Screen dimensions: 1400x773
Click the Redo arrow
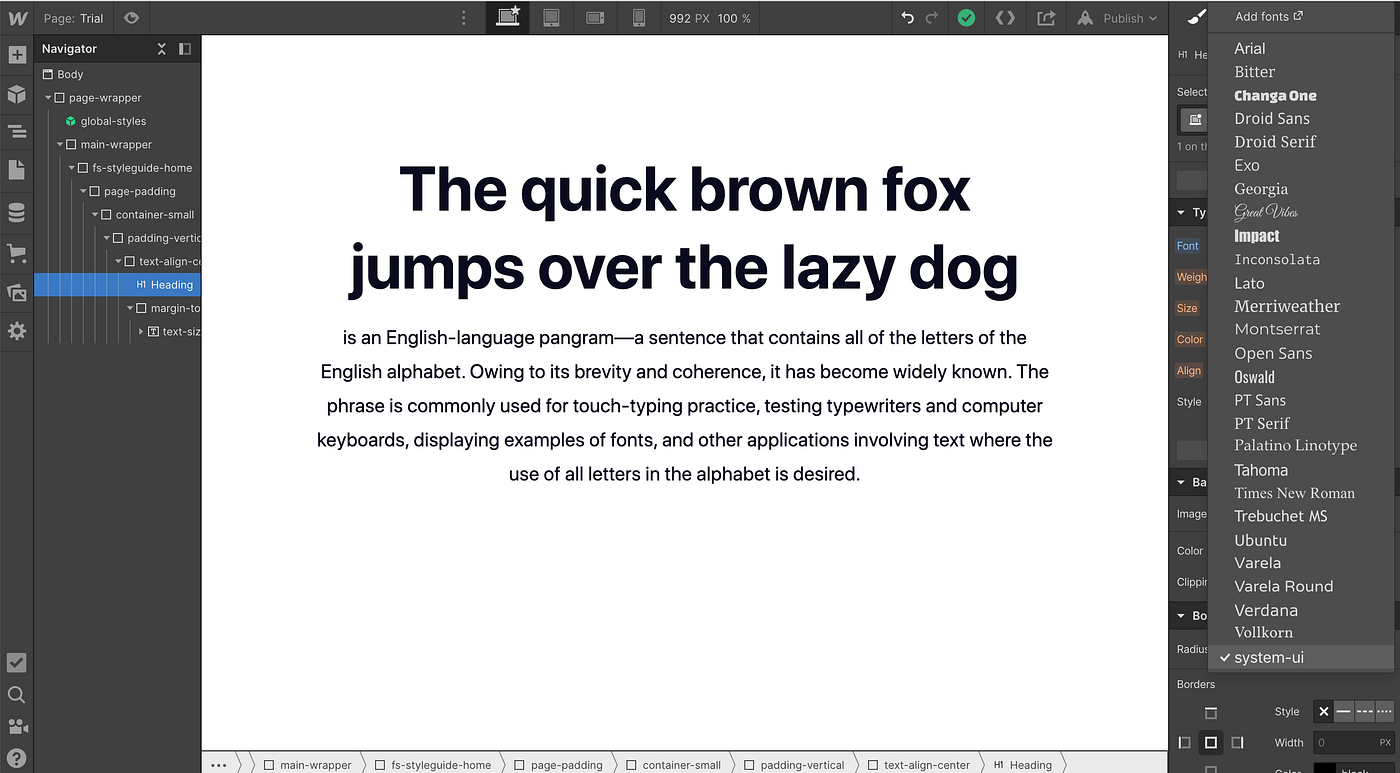tap(932, 18)
